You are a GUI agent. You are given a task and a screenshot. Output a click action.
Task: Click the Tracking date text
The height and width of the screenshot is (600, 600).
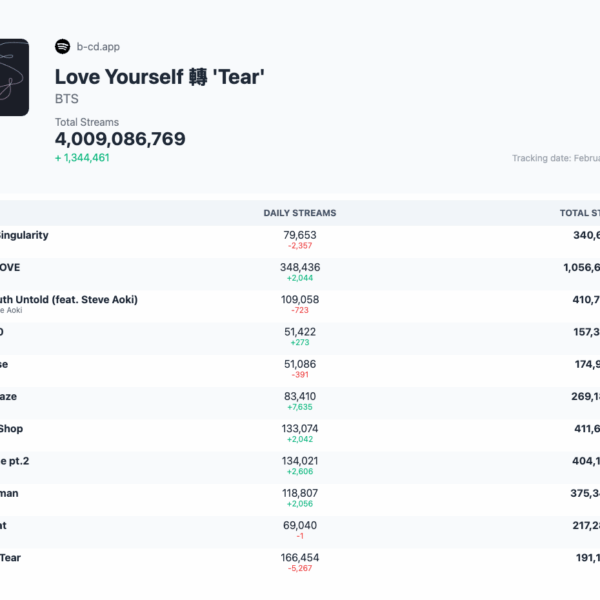pos(556,158)
